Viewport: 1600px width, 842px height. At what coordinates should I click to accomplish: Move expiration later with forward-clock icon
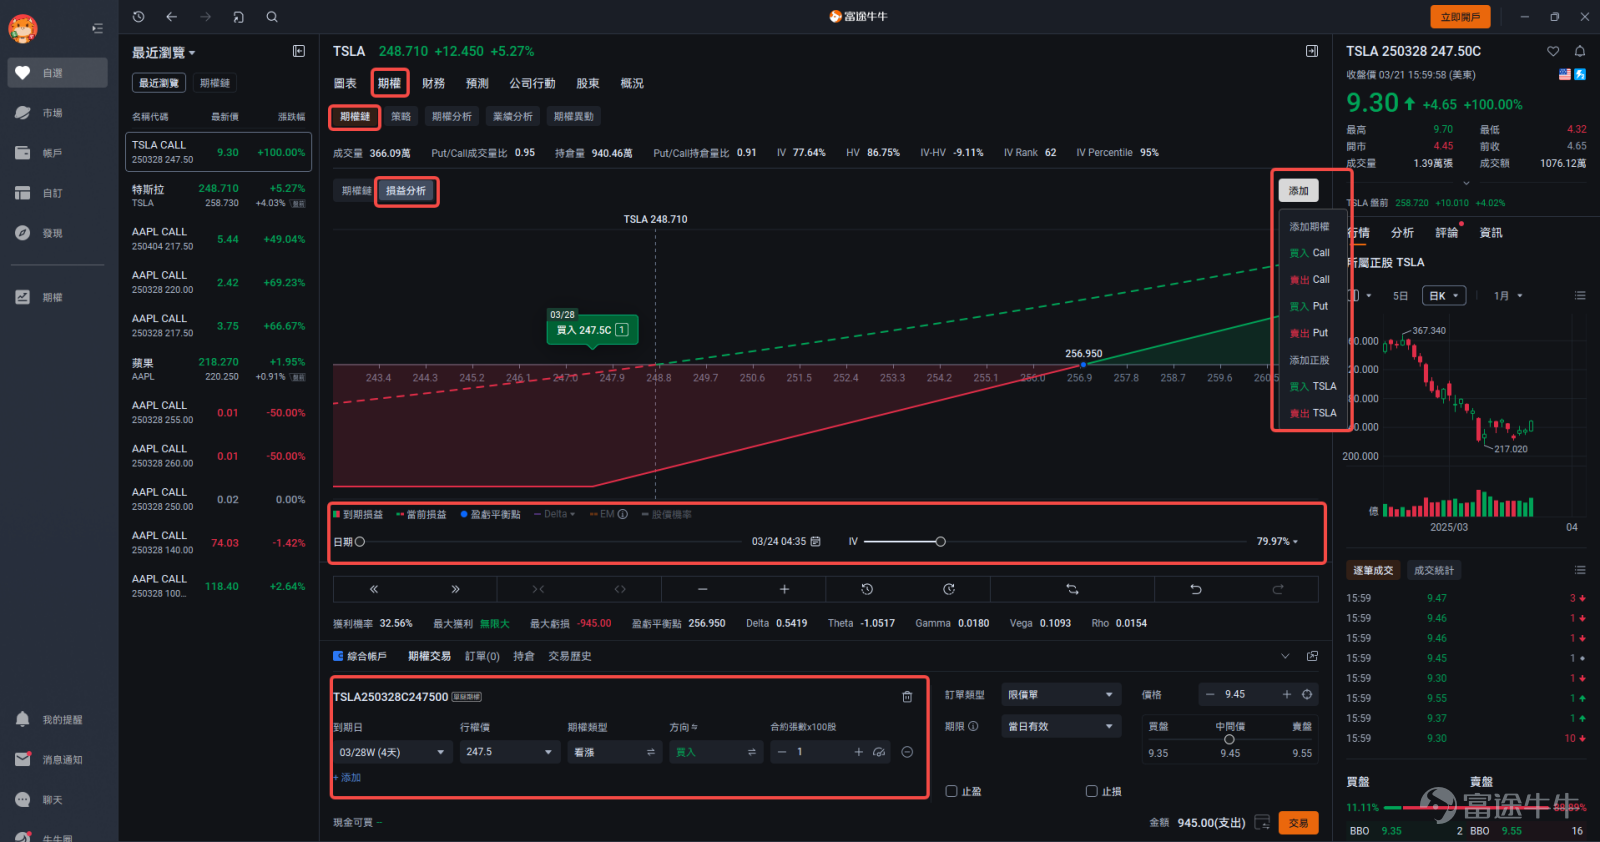click(949, 589)
